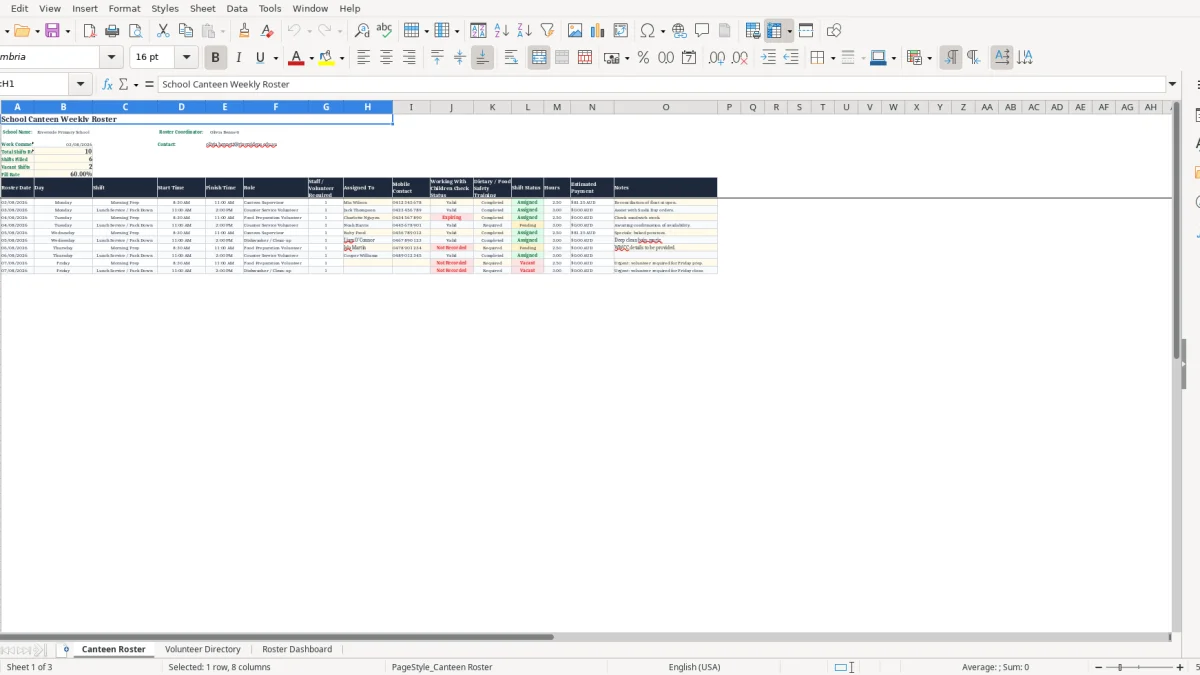Click the Sheet 1 of 3 status
Viewport: 1200px width, 675px height.
[30, 667]
